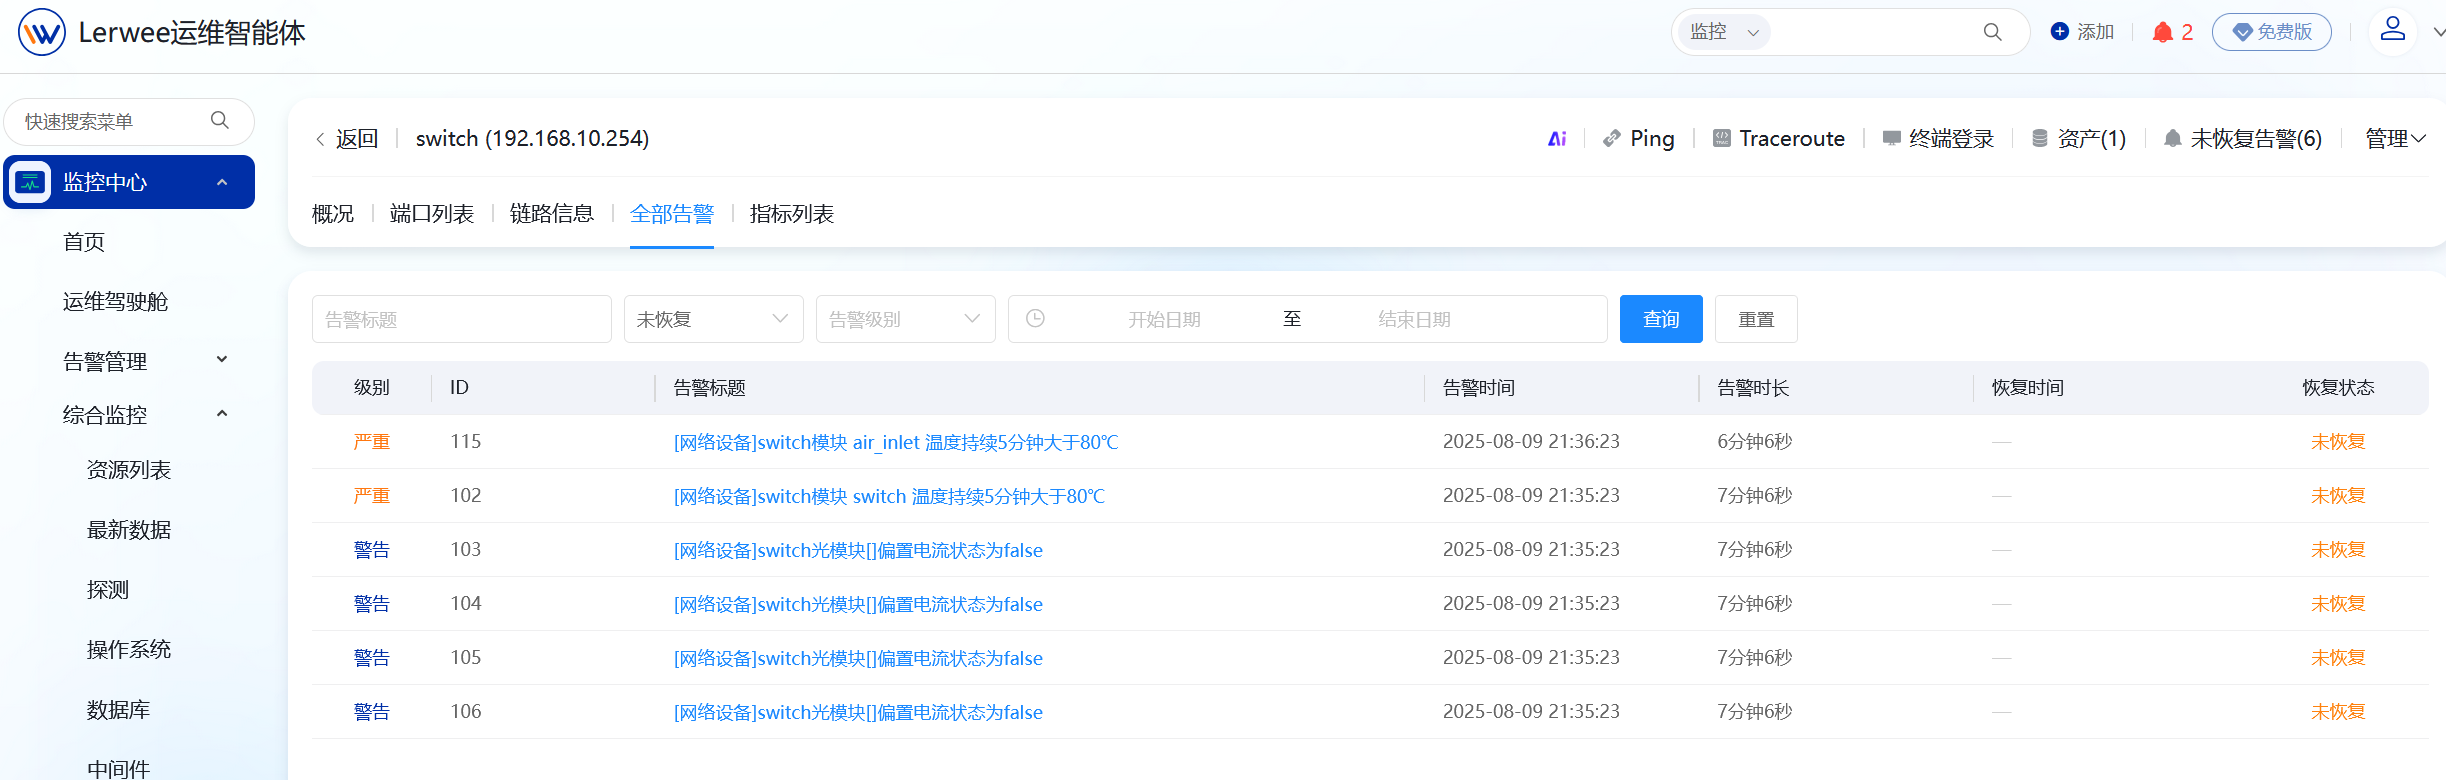Open 首页 in the sidebar
The image size is (2446, 780).
pos(84,242)
